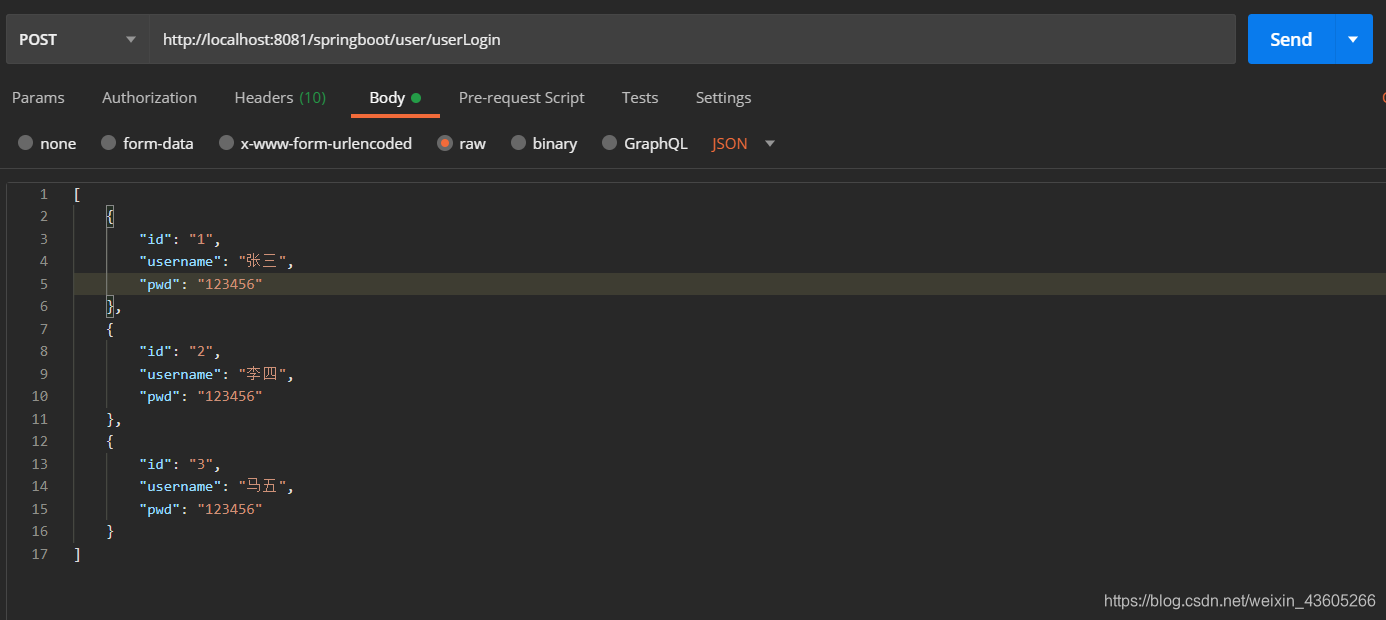Open the Authorization tab
The width and height of the screenshot is (1386, 620).
click(x=149, y=97)
